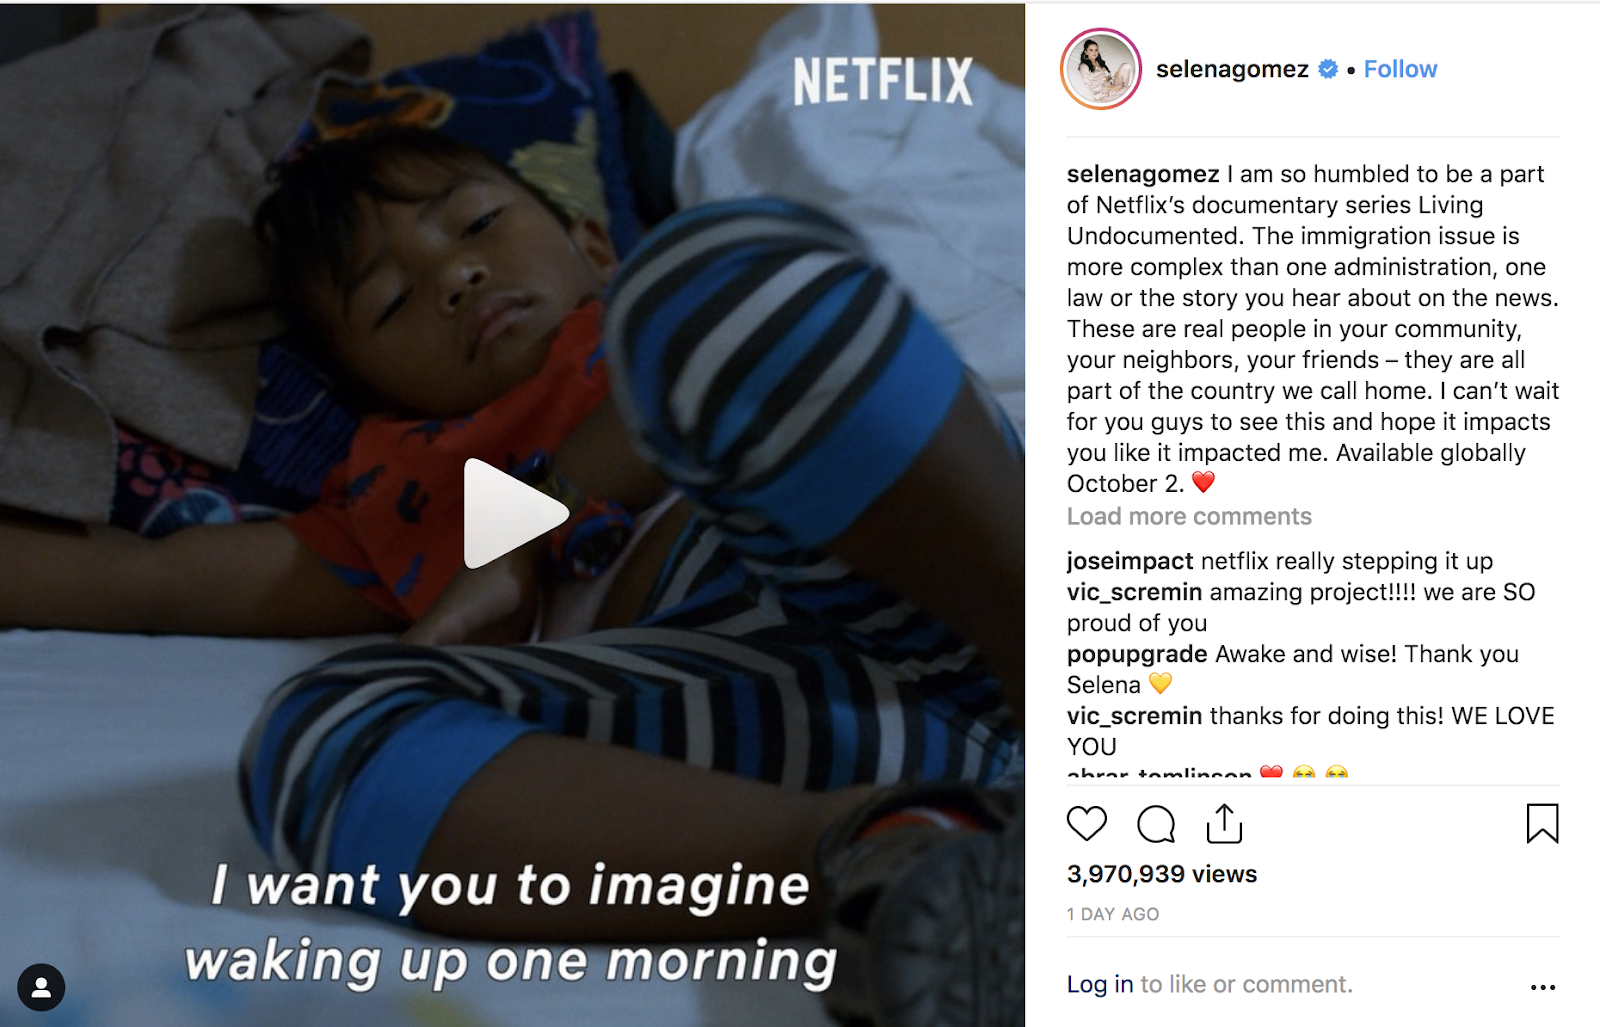
Task: Open selenagomez username in the header
Action: coord(1232,69)
